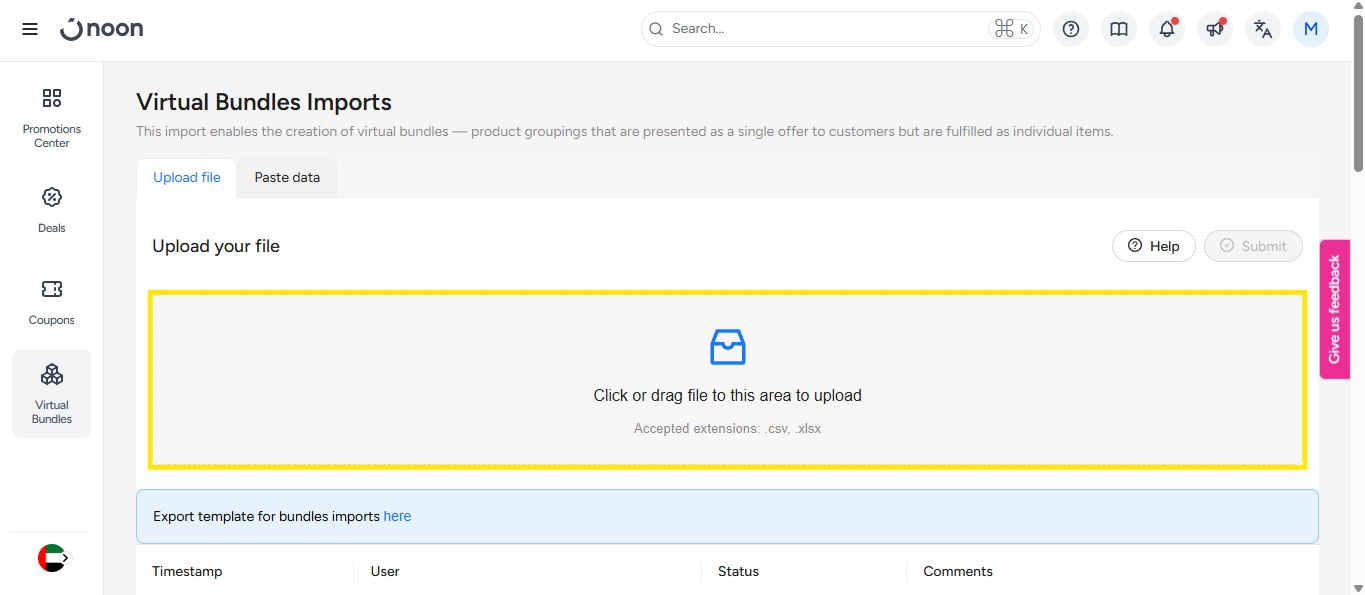Open Deals in the sidebar

tap(52, 209)
